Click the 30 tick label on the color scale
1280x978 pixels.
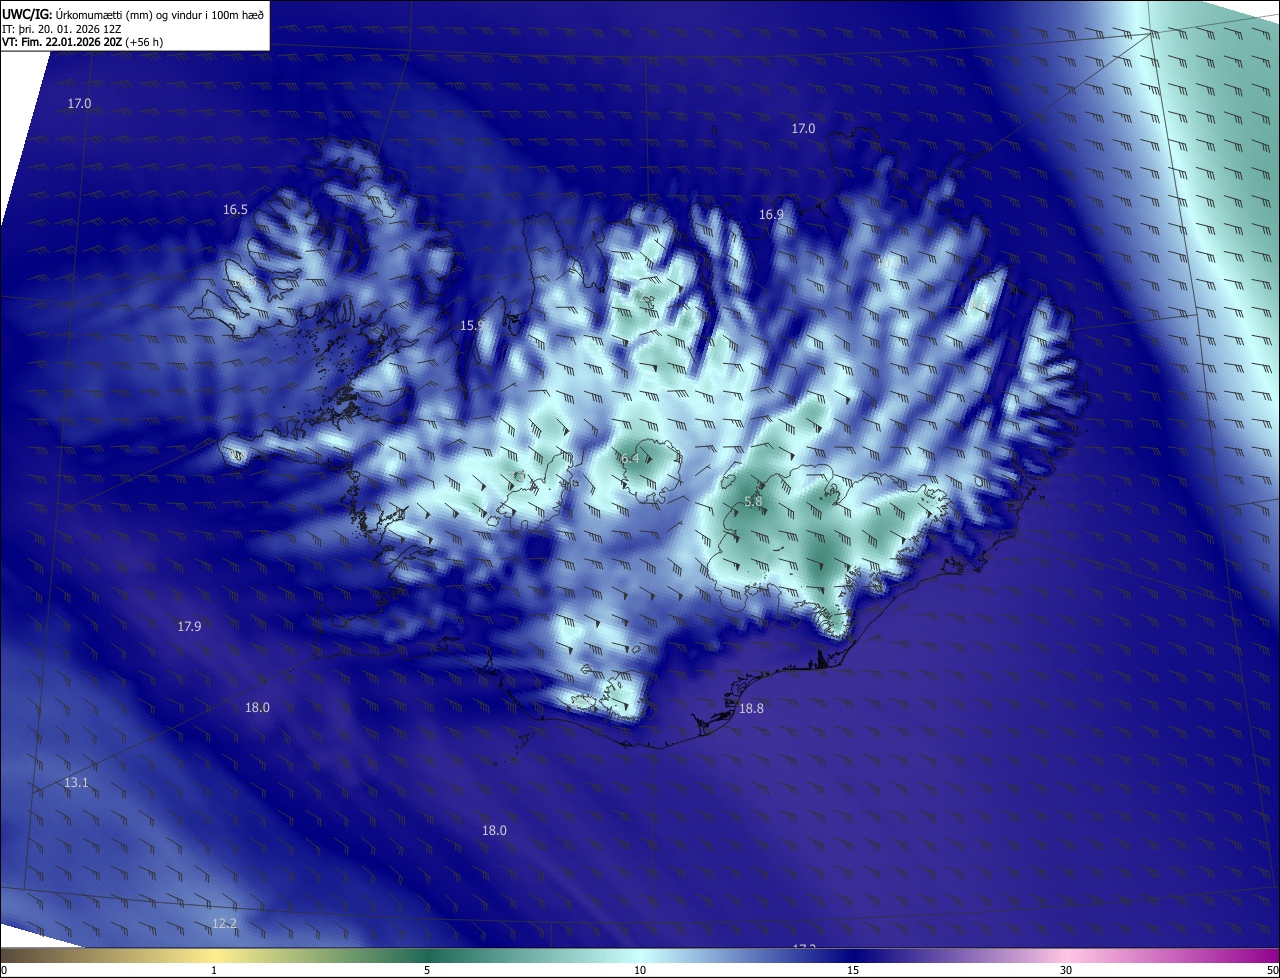tap(1066, 970)
